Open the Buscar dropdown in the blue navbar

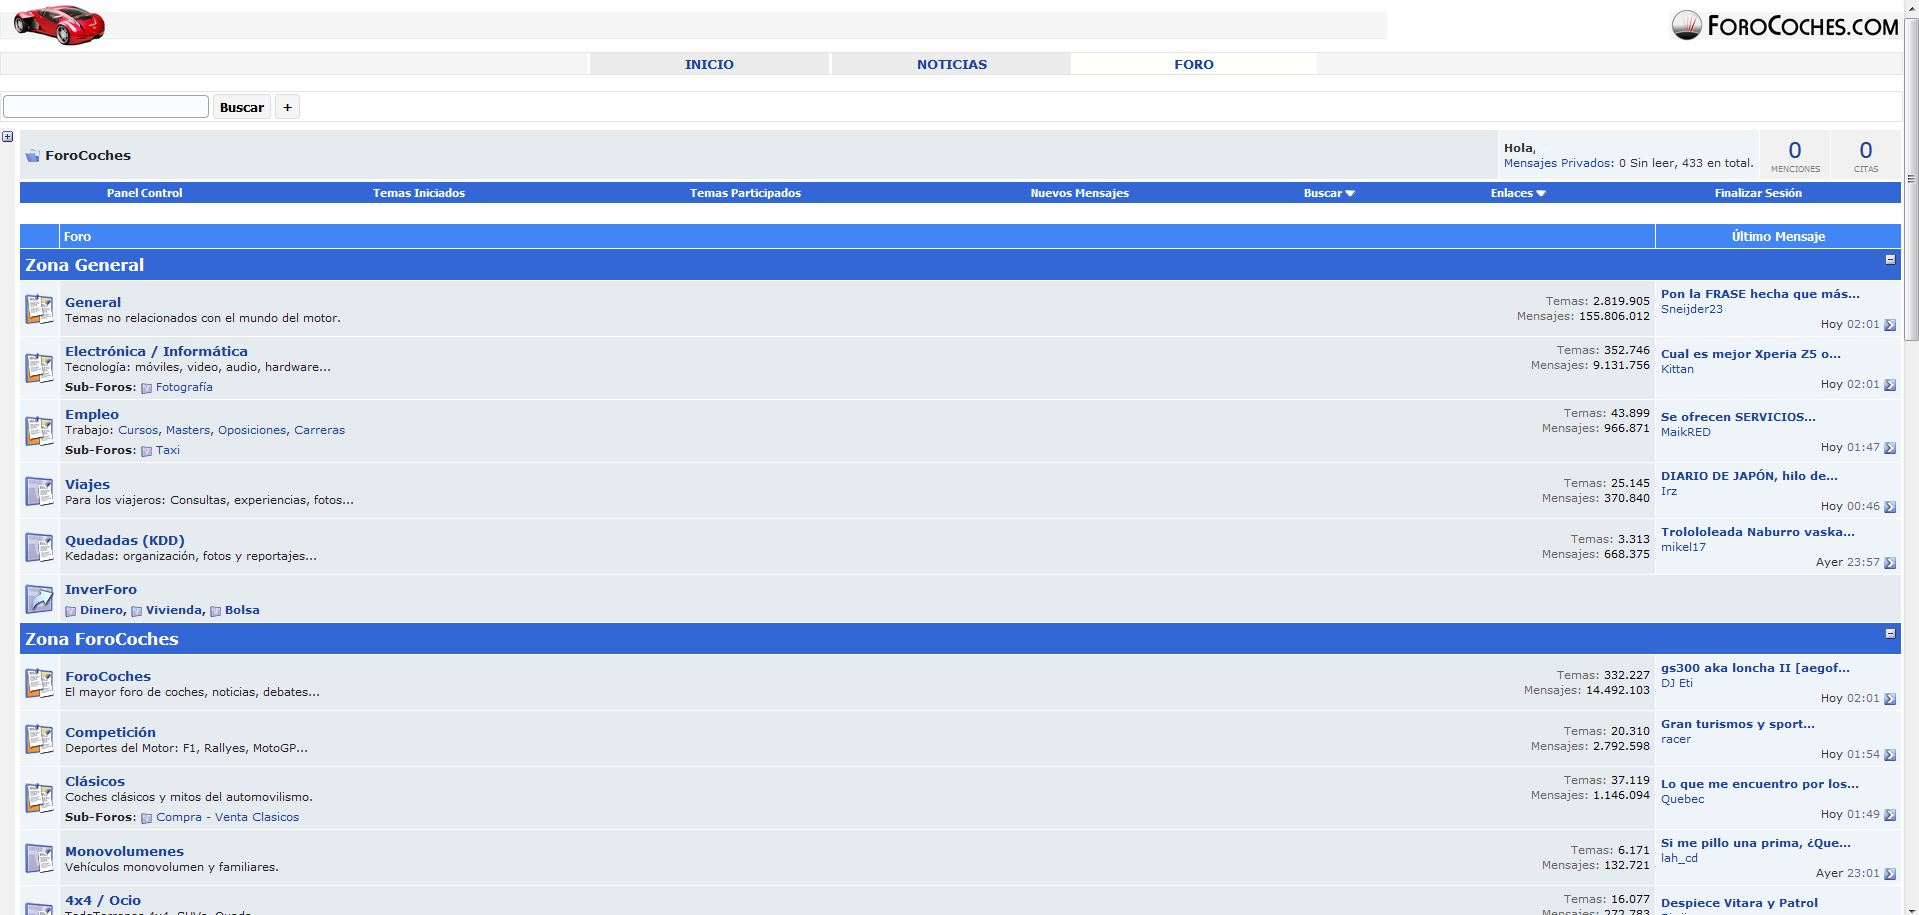pyautogui.click(x=1329, y=193)
